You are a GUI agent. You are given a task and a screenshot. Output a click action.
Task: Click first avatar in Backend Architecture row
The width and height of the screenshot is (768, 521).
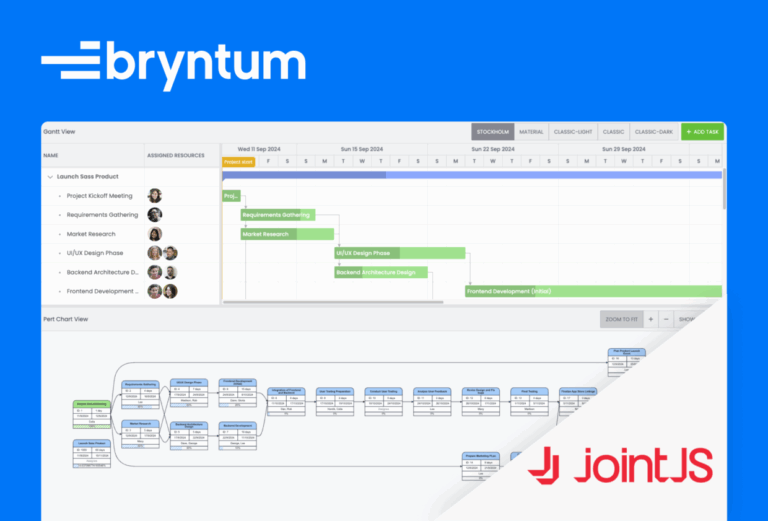(x=155, y=272)
